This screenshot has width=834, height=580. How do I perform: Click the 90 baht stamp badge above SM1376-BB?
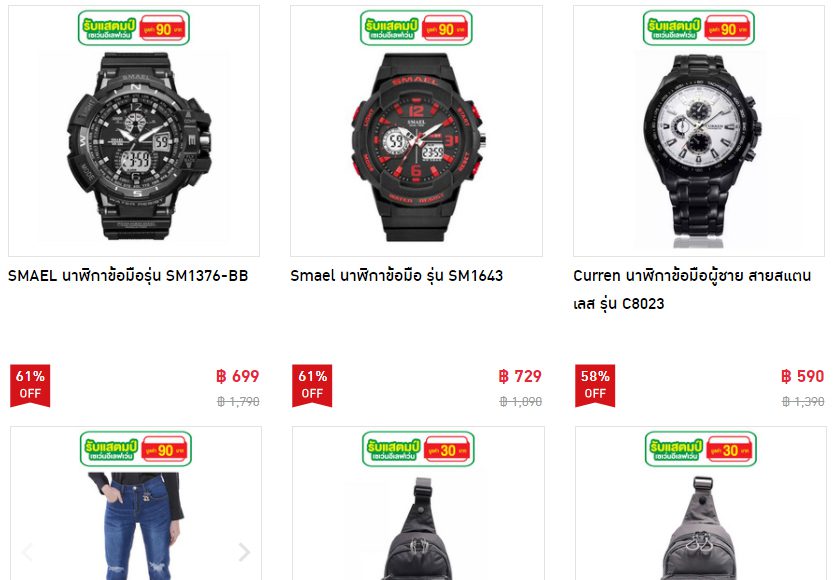click(x=134, y=28)
